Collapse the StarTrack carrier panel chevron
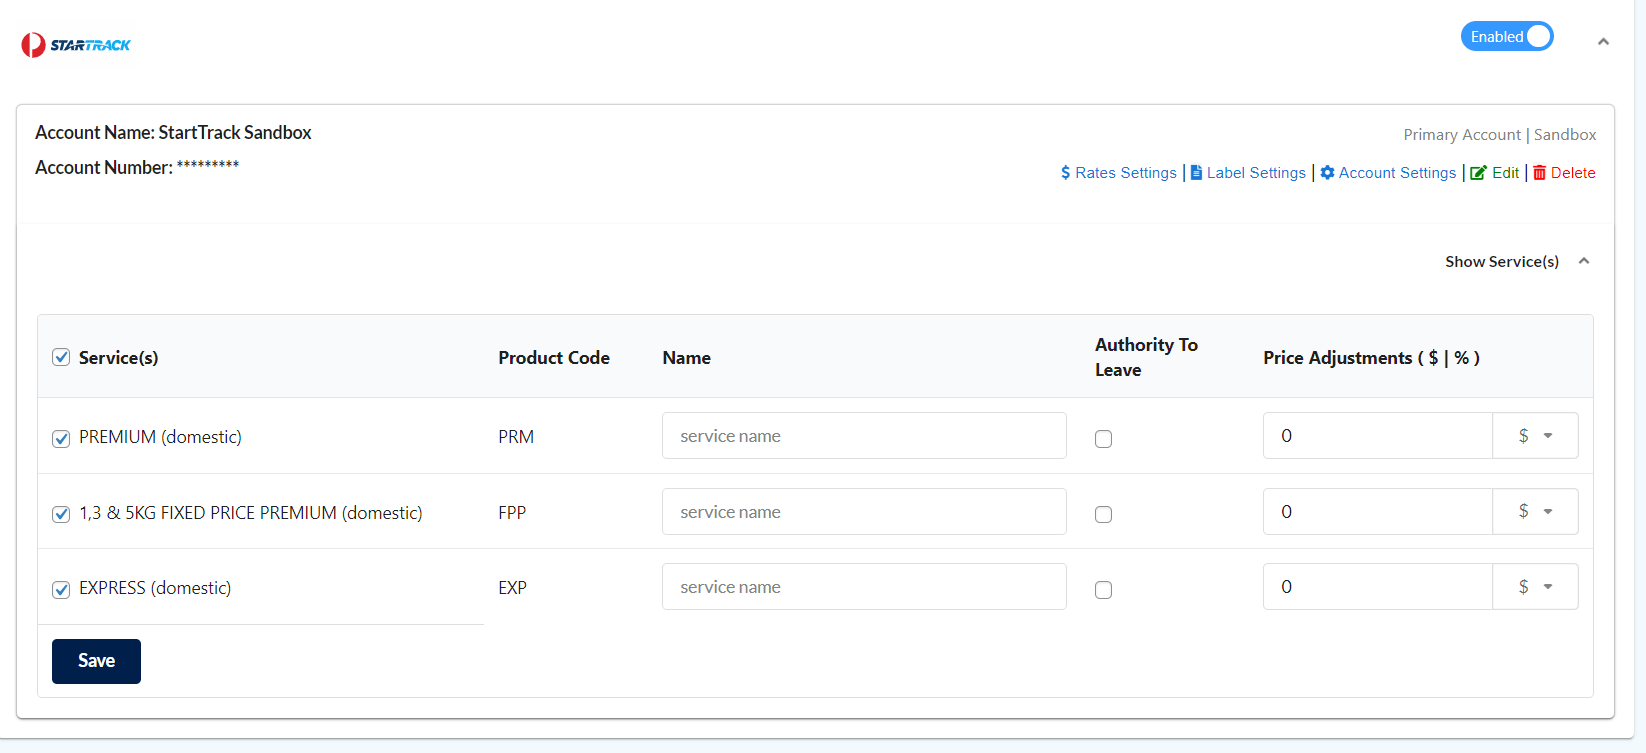 click(1603, 42)
